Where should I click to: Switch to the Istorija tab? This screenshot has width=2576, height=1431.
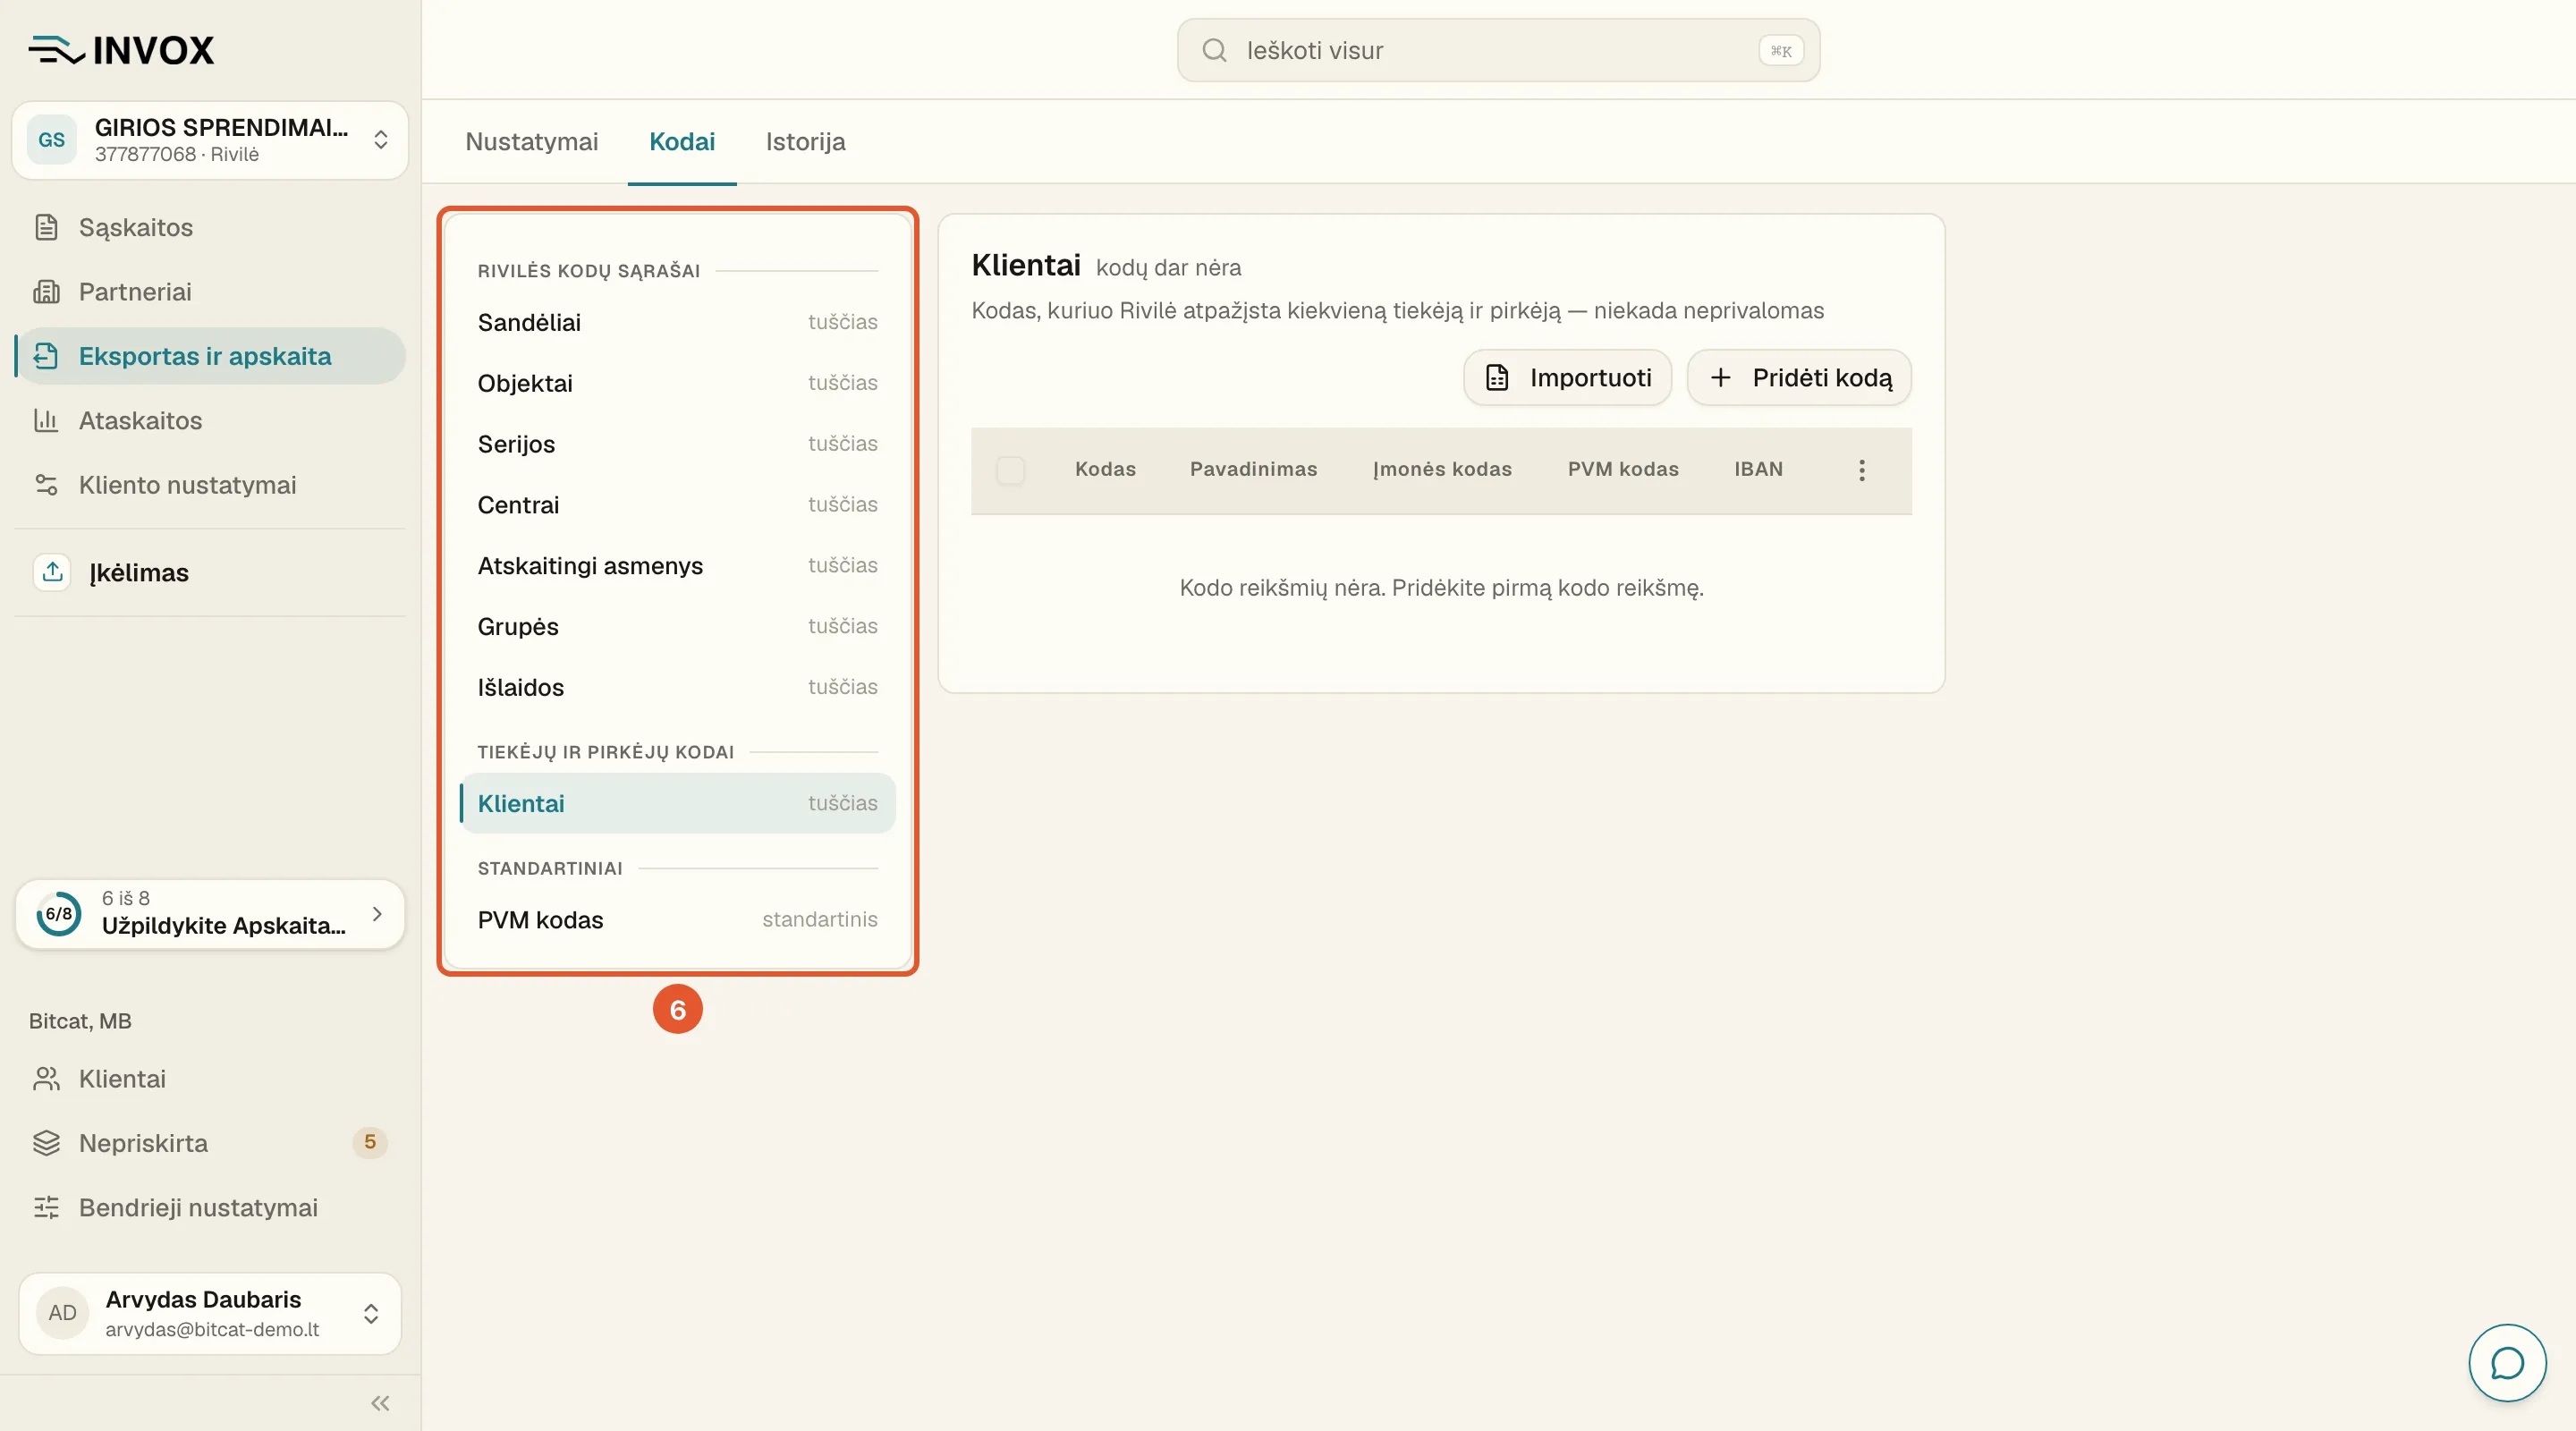coord(806,141)
